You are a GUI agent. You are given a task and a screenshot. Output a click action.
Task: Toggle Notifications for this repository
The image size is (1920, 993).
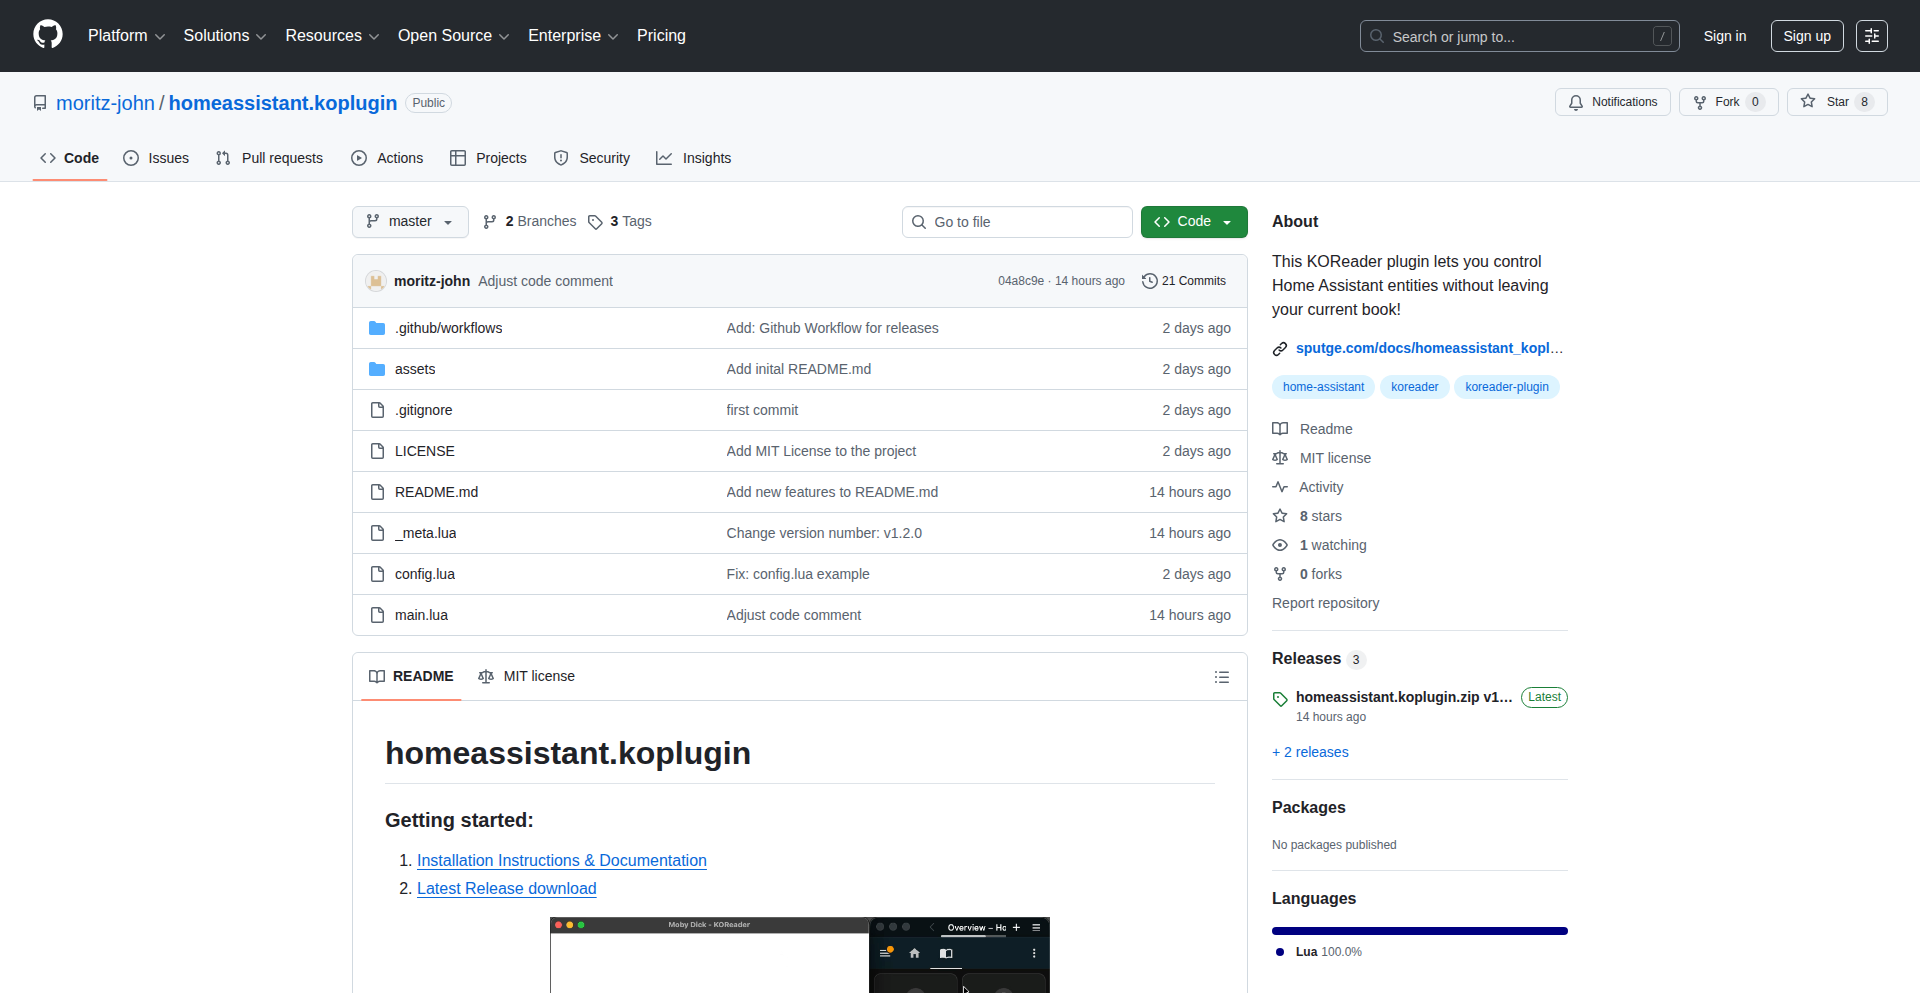1612,102
